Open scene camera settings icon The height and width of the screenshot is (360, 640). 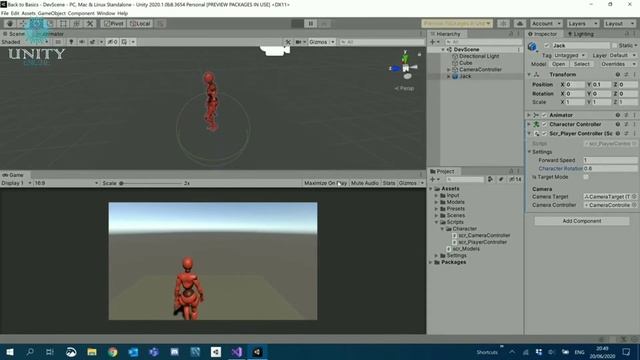coord(298,42)
